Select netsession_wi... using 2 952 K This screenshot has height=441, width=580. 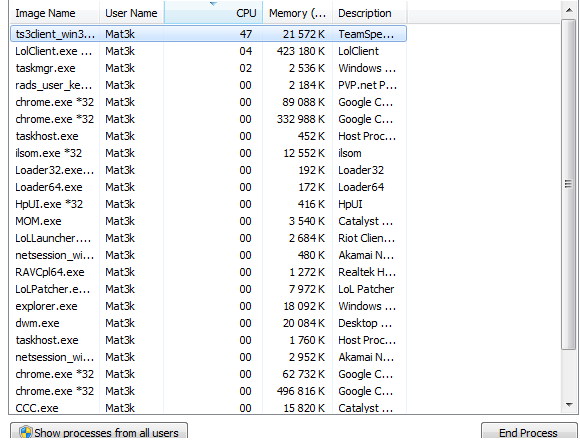tap(209, 357)
